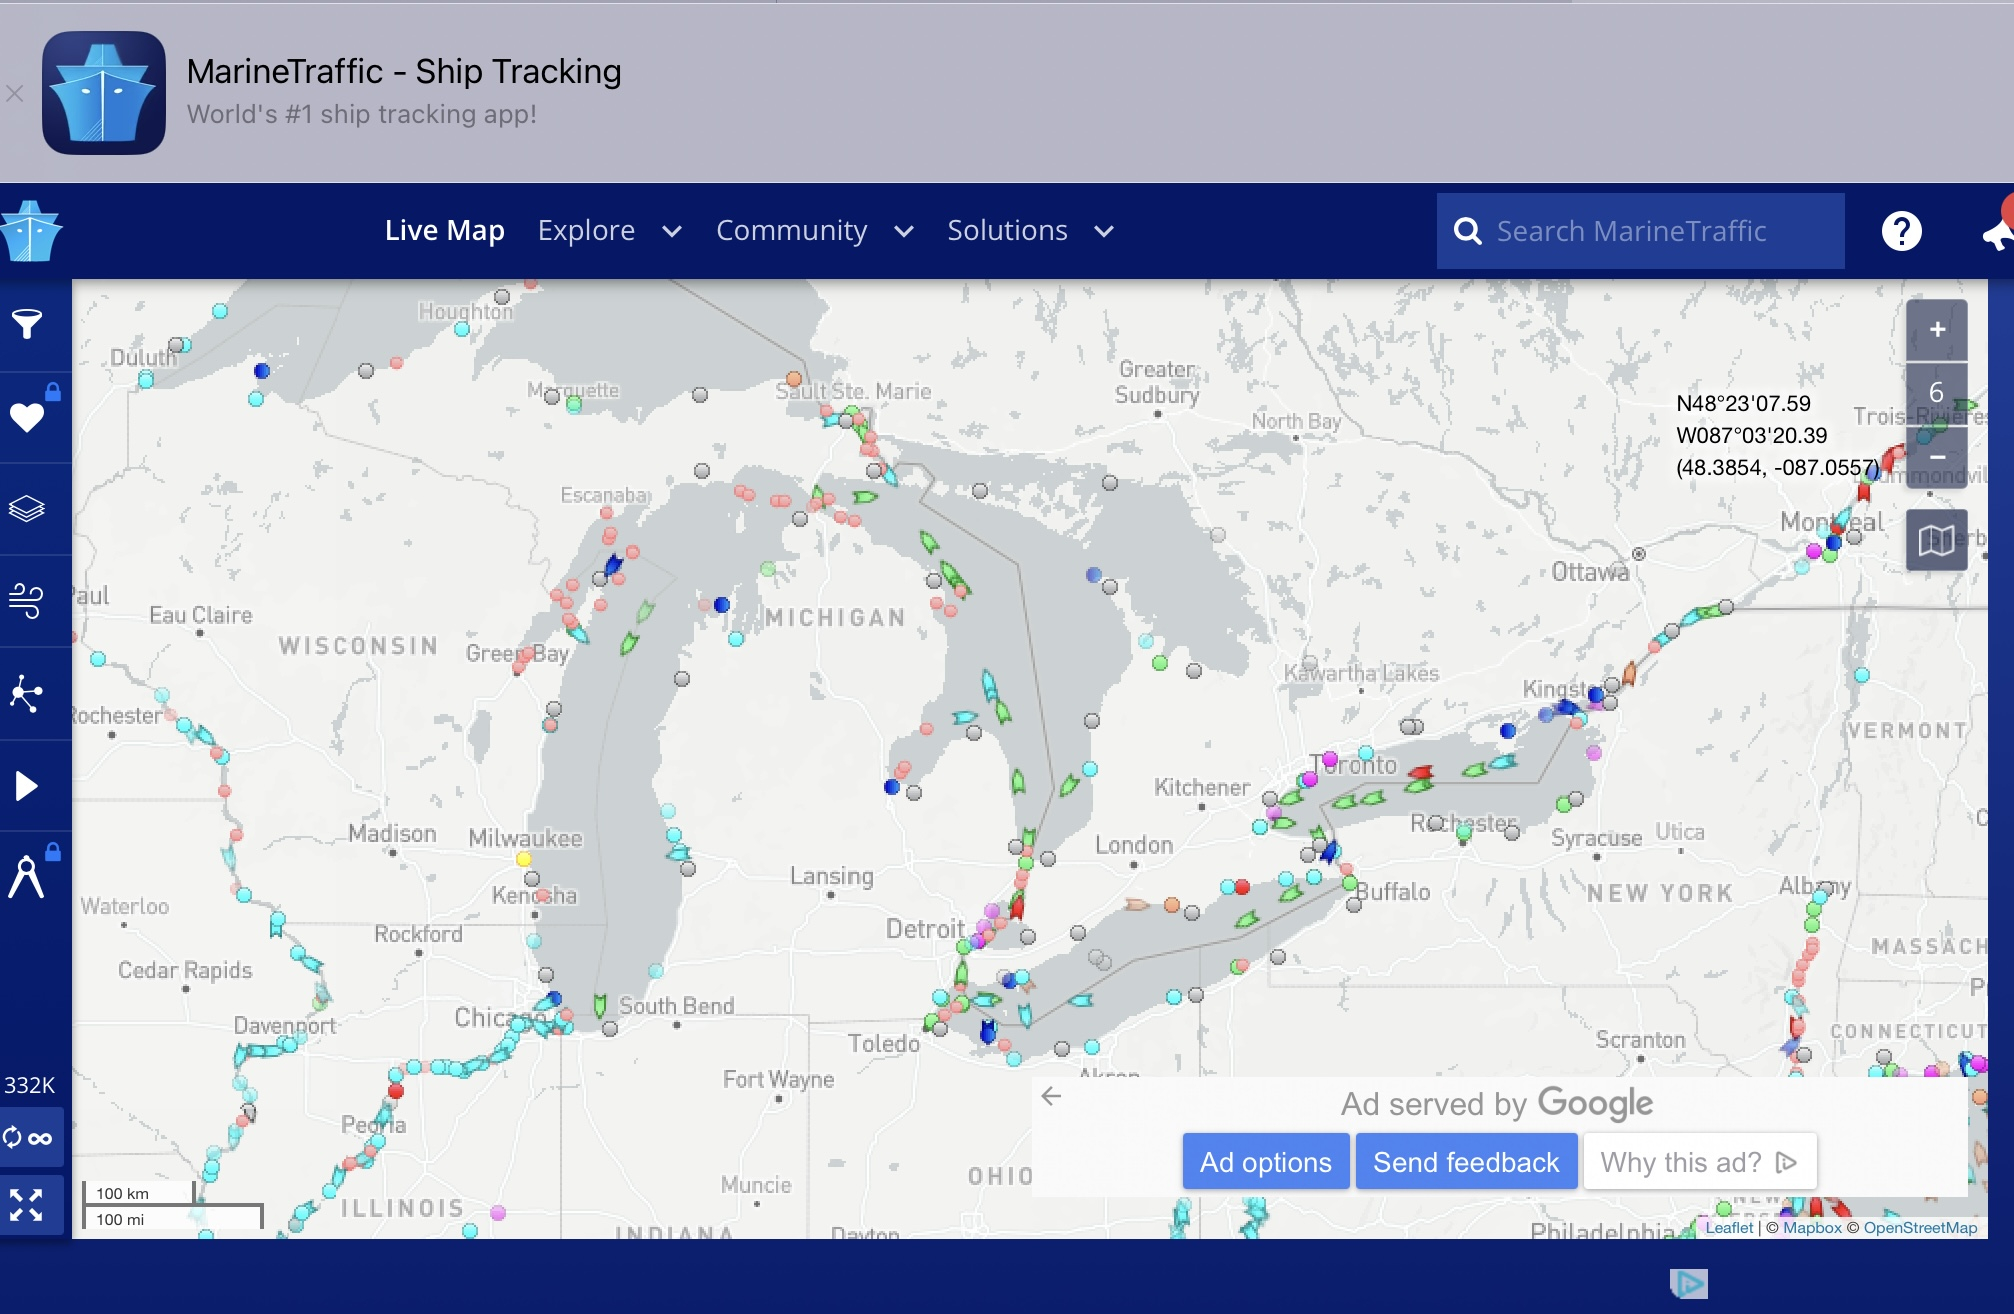Open the density maps network icon
The width and height of the screenshot is (2014, 1314).
(x=27, y=693)
